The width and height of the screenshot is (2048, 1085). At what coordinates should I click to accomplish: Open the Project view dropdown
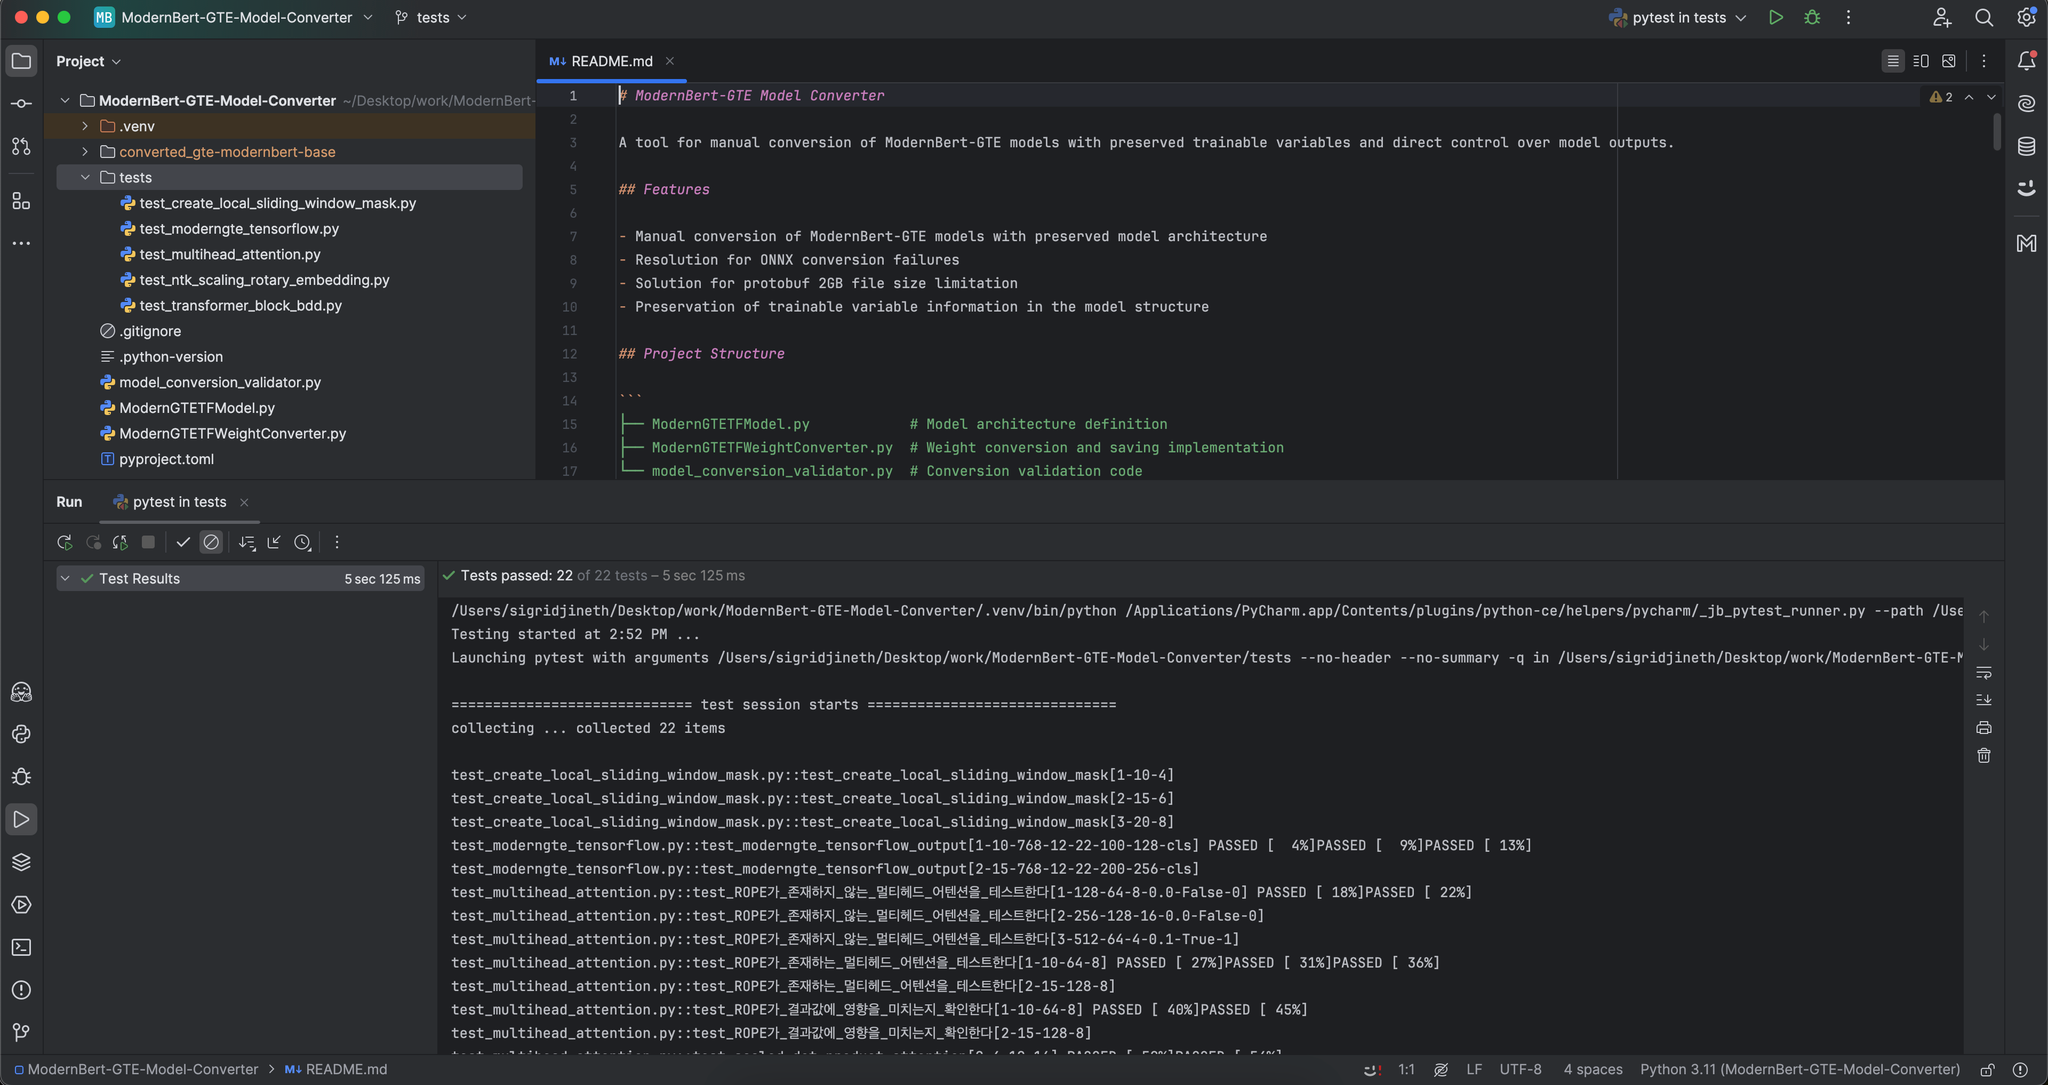click(x=89, y=61)
